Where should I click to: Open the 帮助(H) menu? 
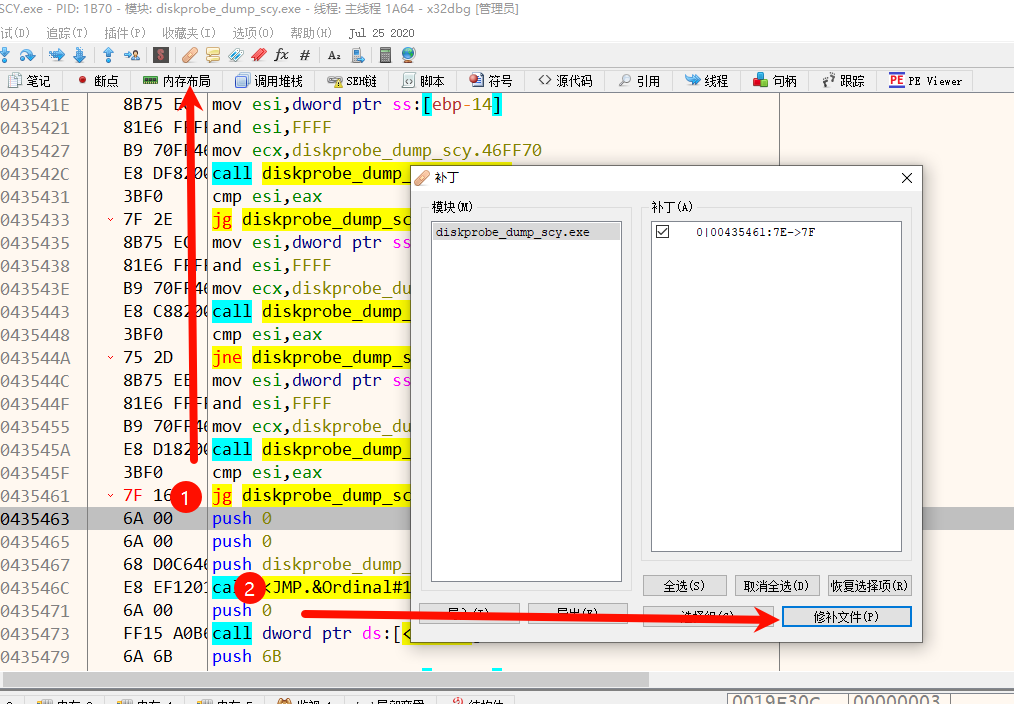[x=311, y=33]
